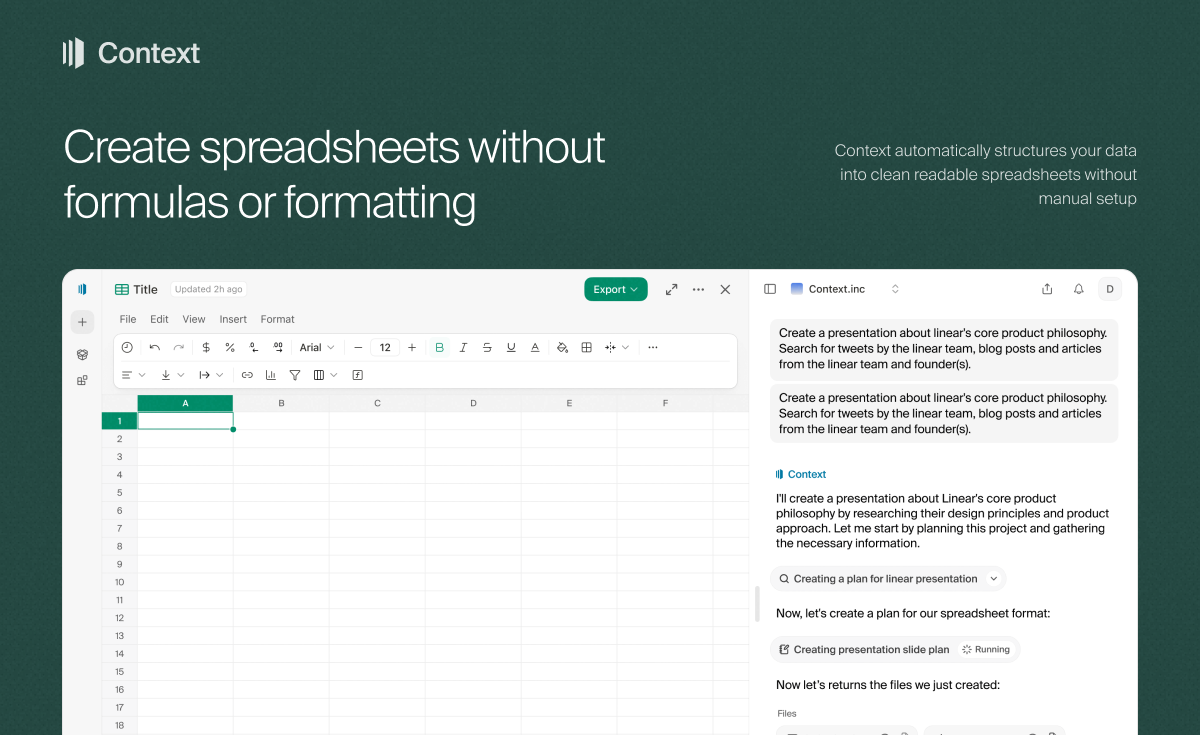Select column header D
The image size is (1200, 735).
[x=473, y=403]
